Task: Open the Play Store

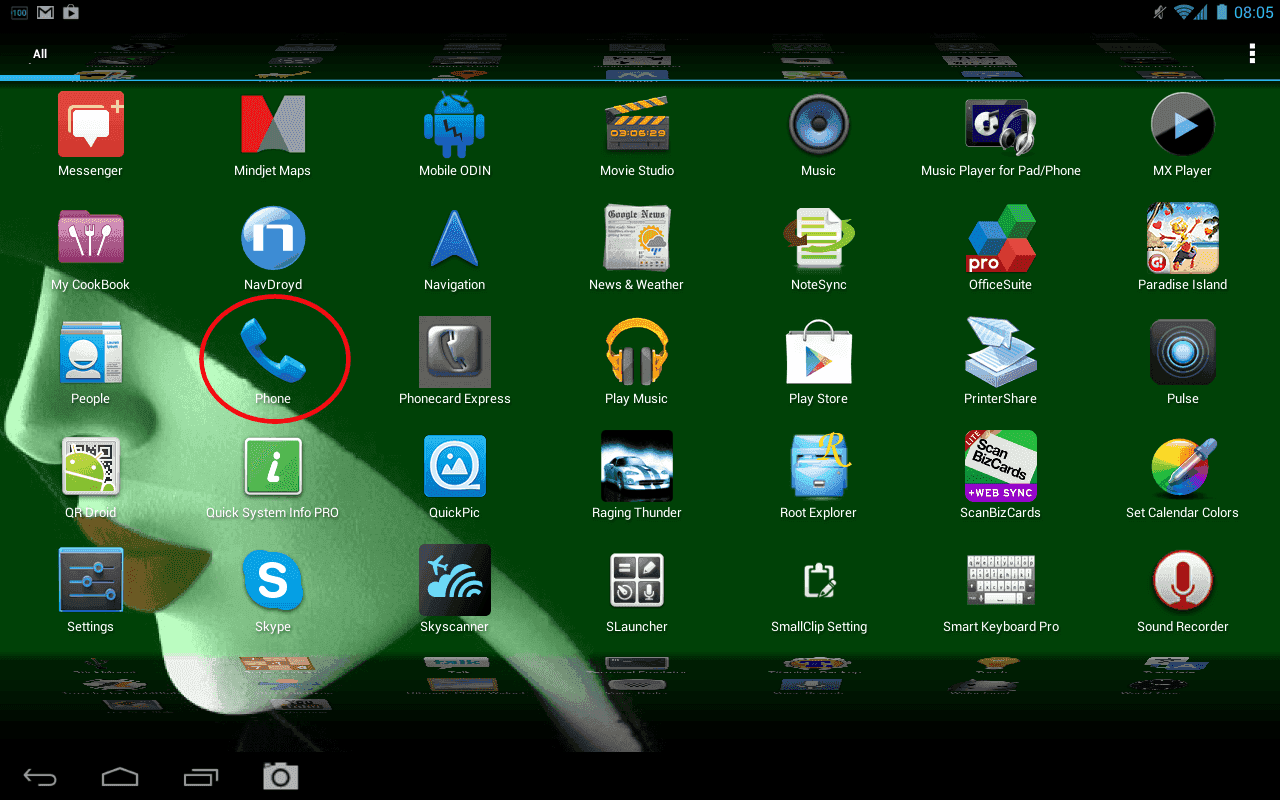Action: point(818,352)
